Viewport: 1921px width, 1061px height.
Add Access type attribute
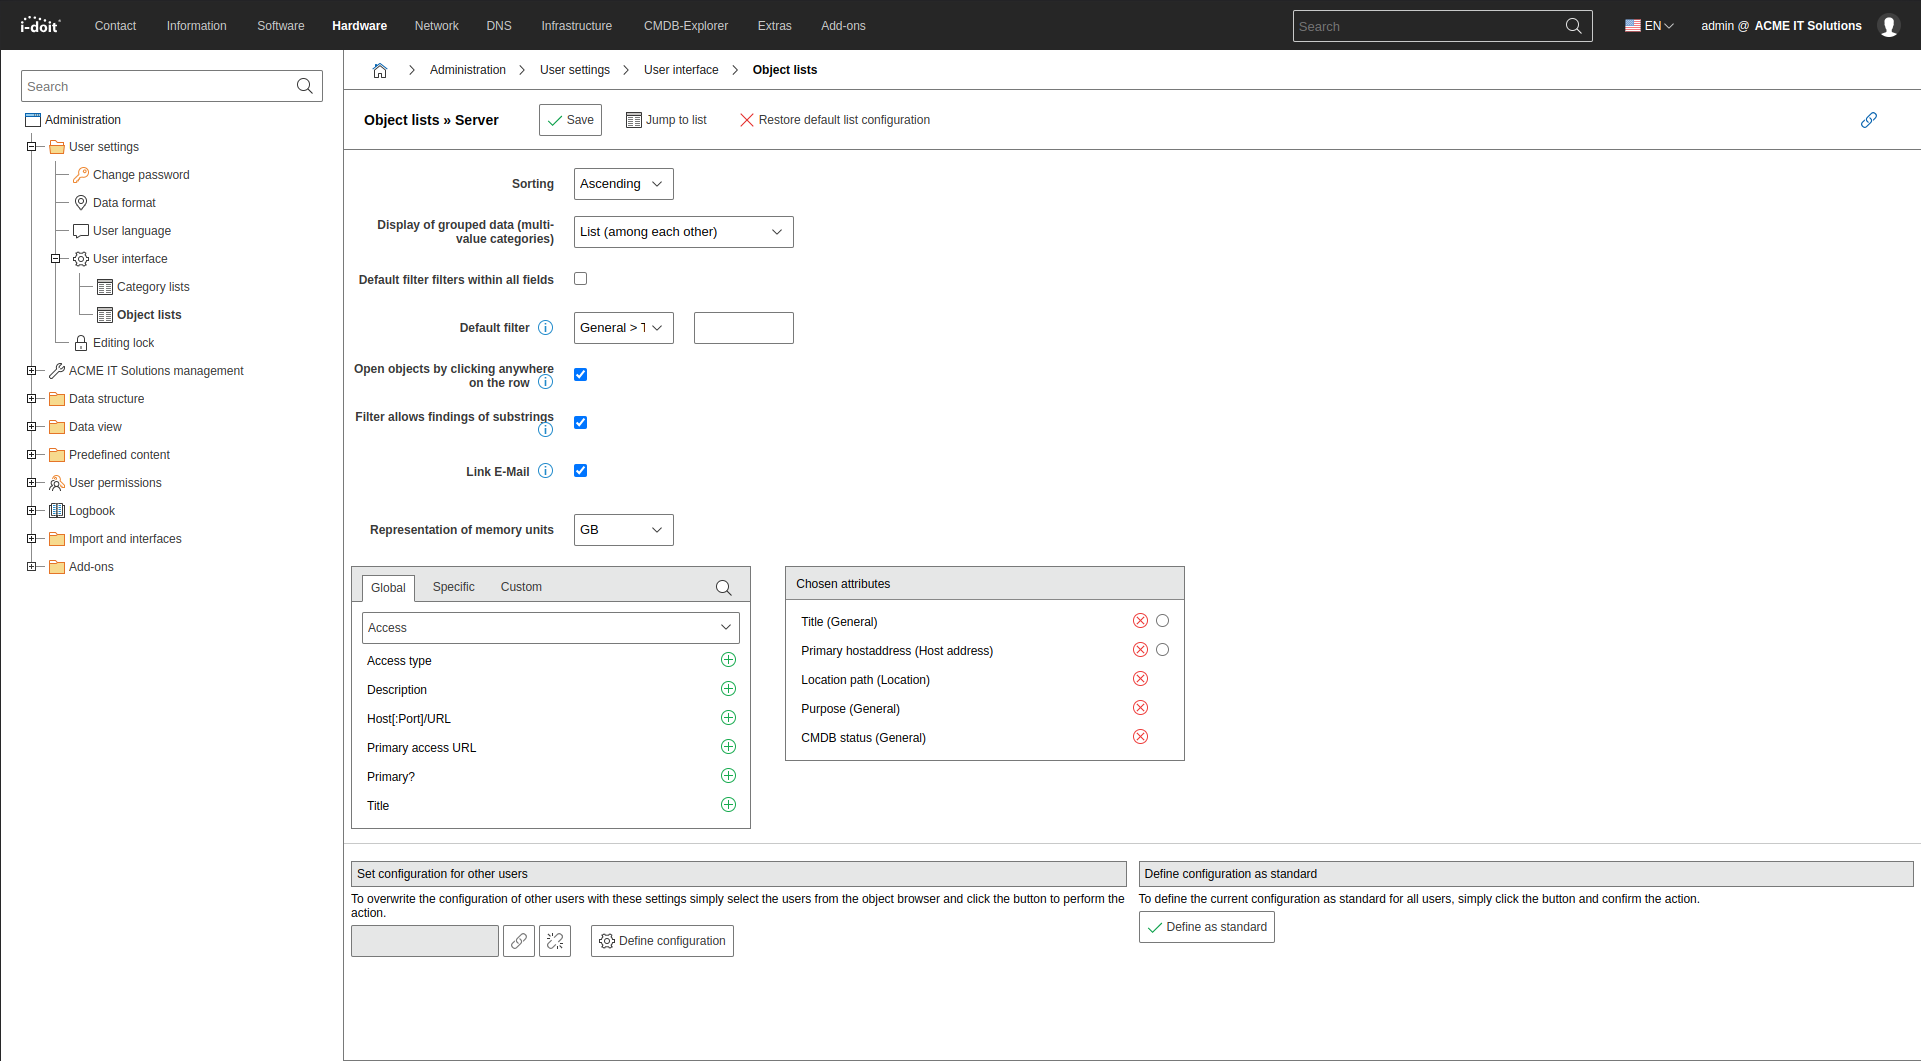[x=728, y=660]
